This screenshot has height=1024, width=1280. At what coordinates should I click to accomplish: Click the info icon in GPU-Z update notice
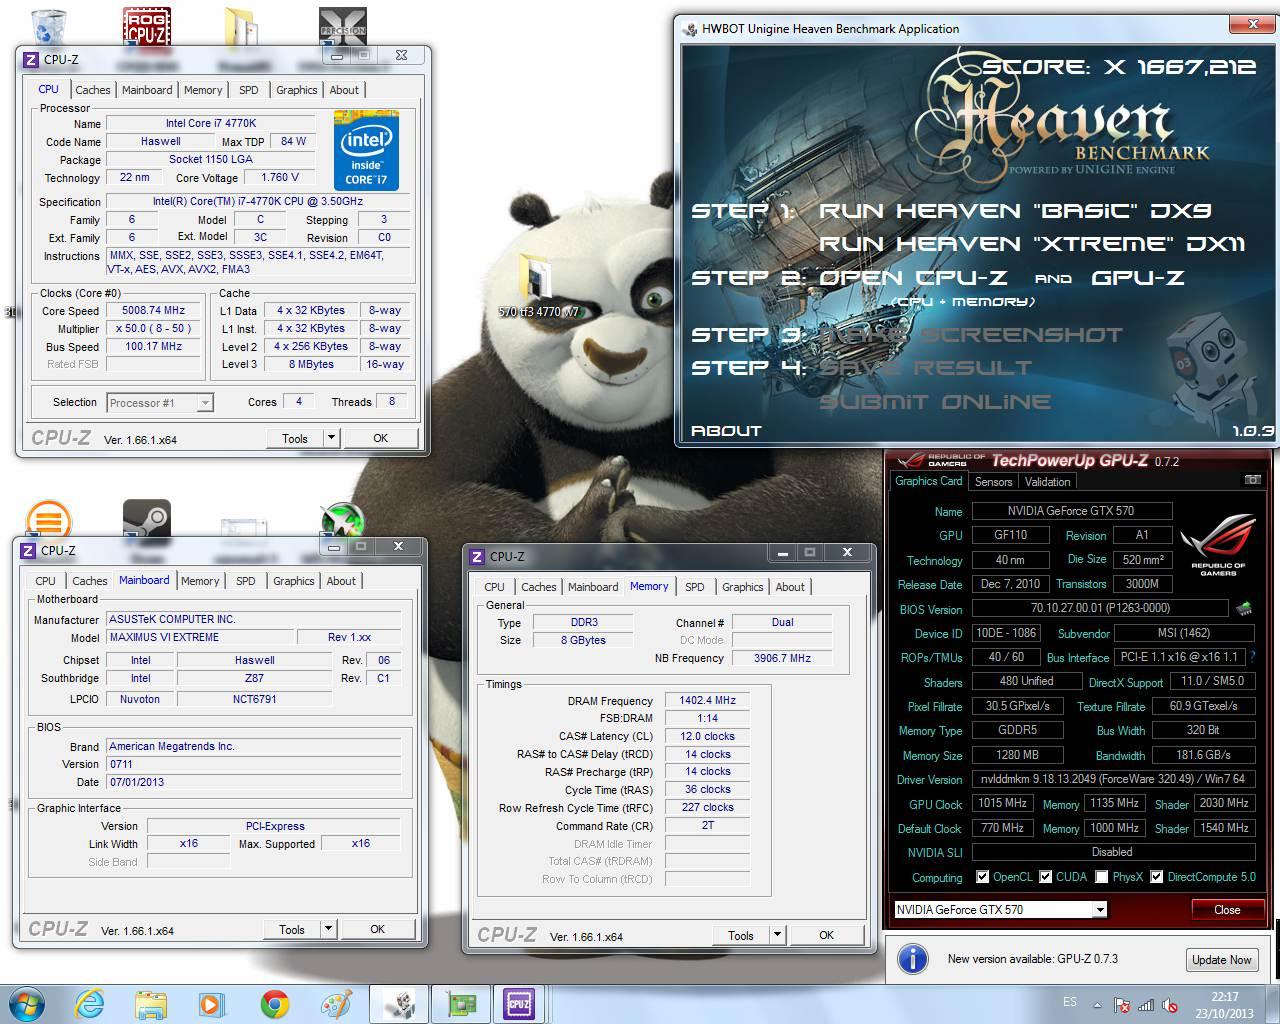coord(912,959)
